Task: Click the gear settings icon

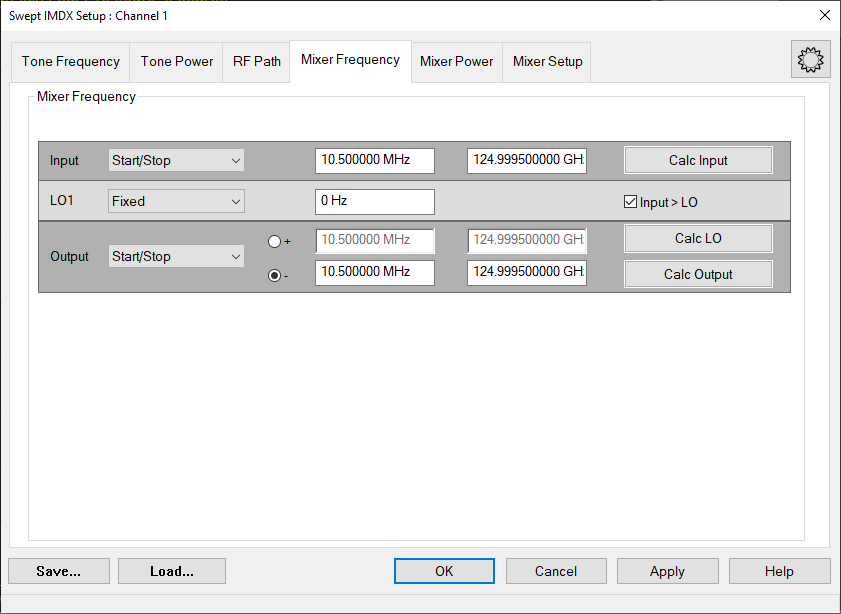Action: click(809, 60)
